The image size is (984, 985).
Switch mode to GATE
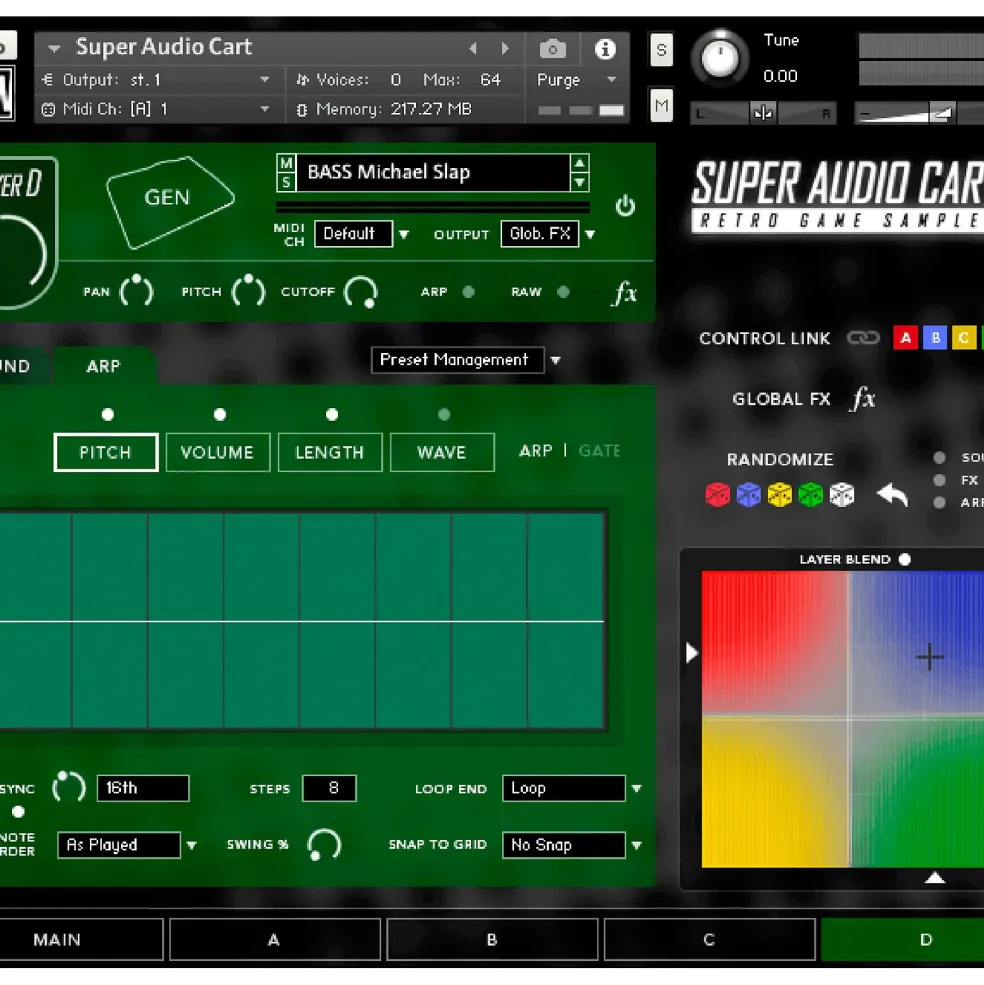point(599,451)
